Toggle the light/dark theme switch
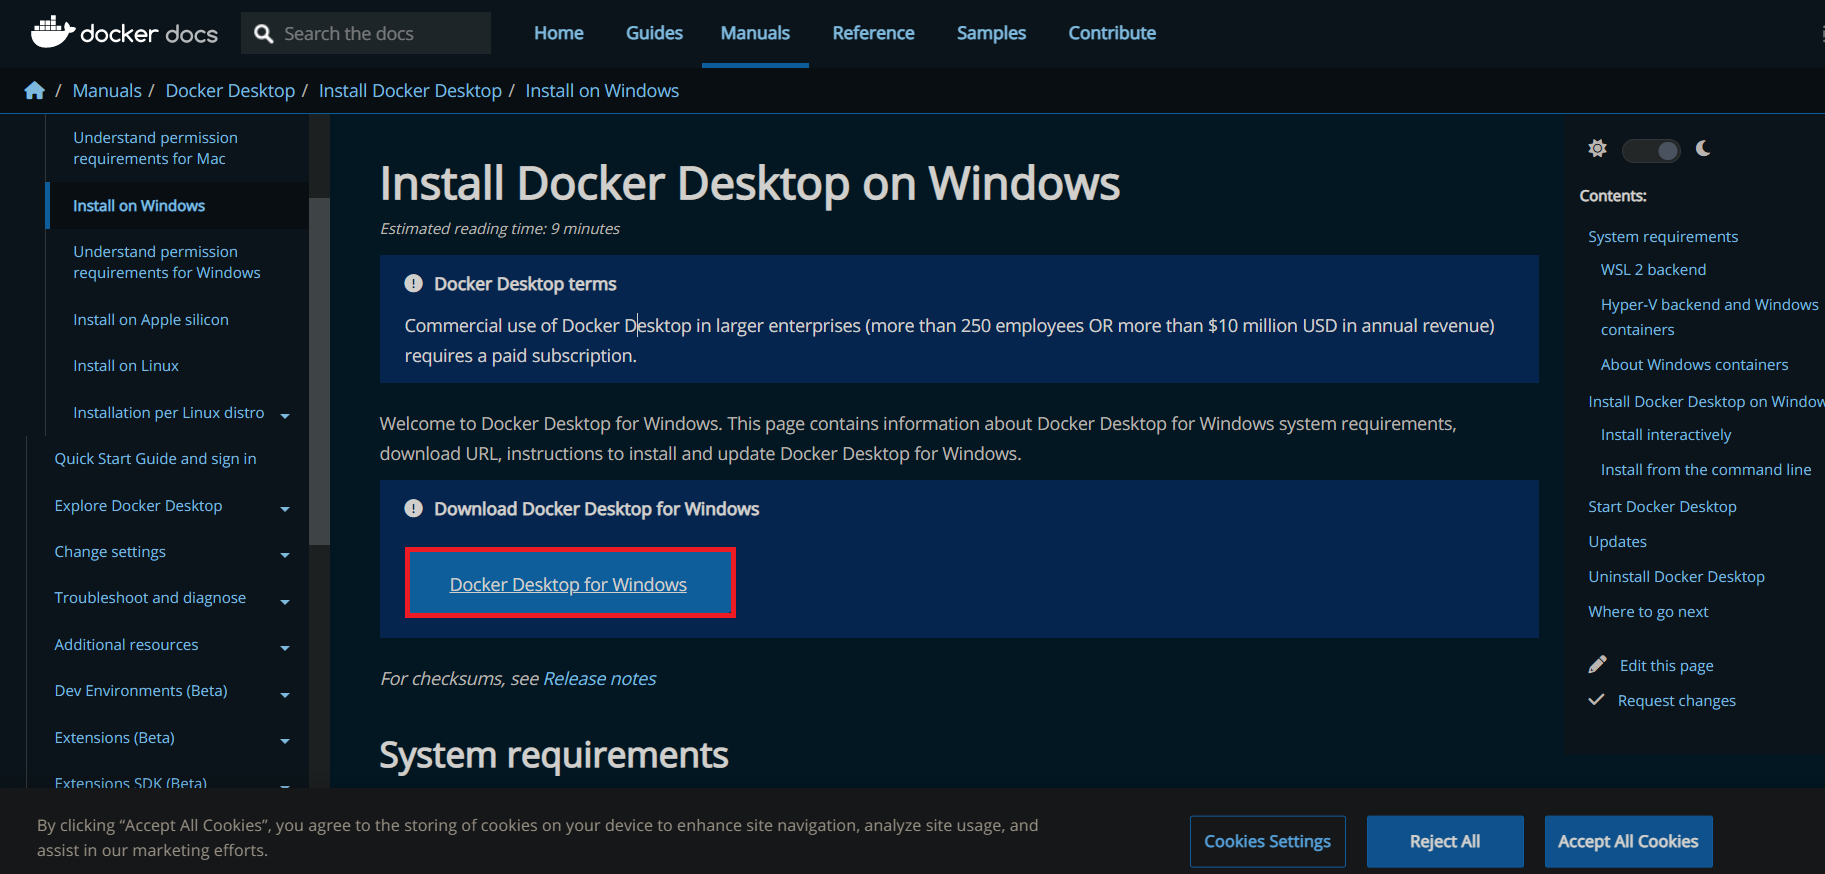1825x874 pixels. pos(1651,150)
